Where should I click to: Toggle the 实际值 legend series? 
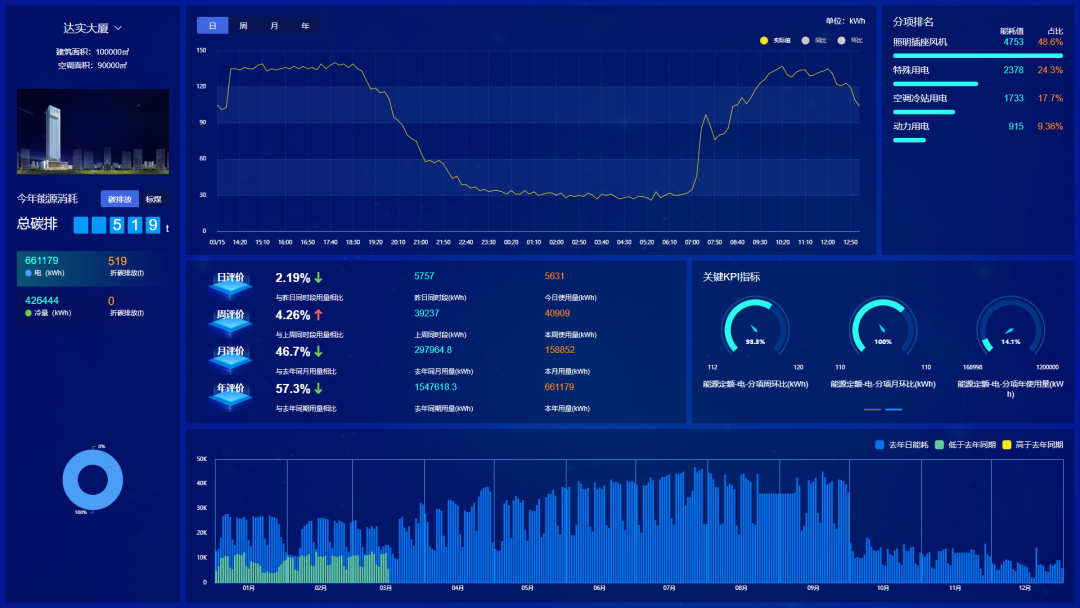(x=775, y=40)
